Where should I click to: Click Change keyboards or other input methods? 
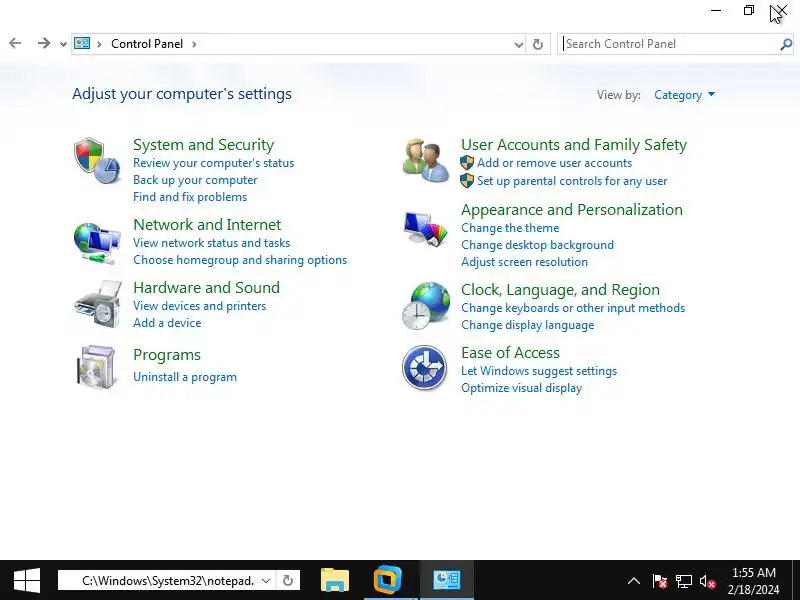click(x=573, y=308)
